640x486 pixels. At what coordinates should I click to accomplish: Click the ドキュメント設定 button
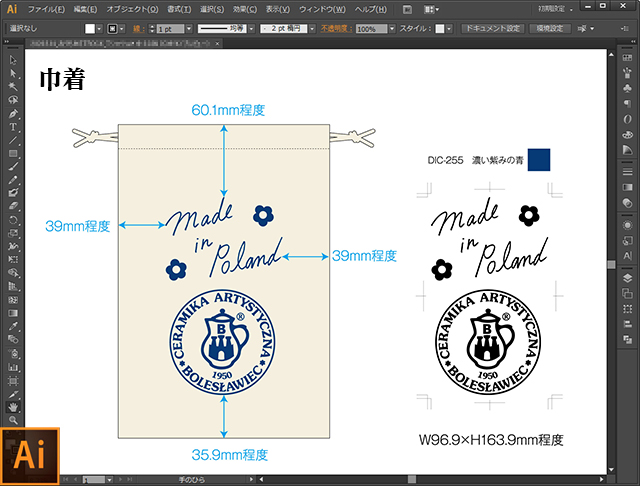coord(493,29)
